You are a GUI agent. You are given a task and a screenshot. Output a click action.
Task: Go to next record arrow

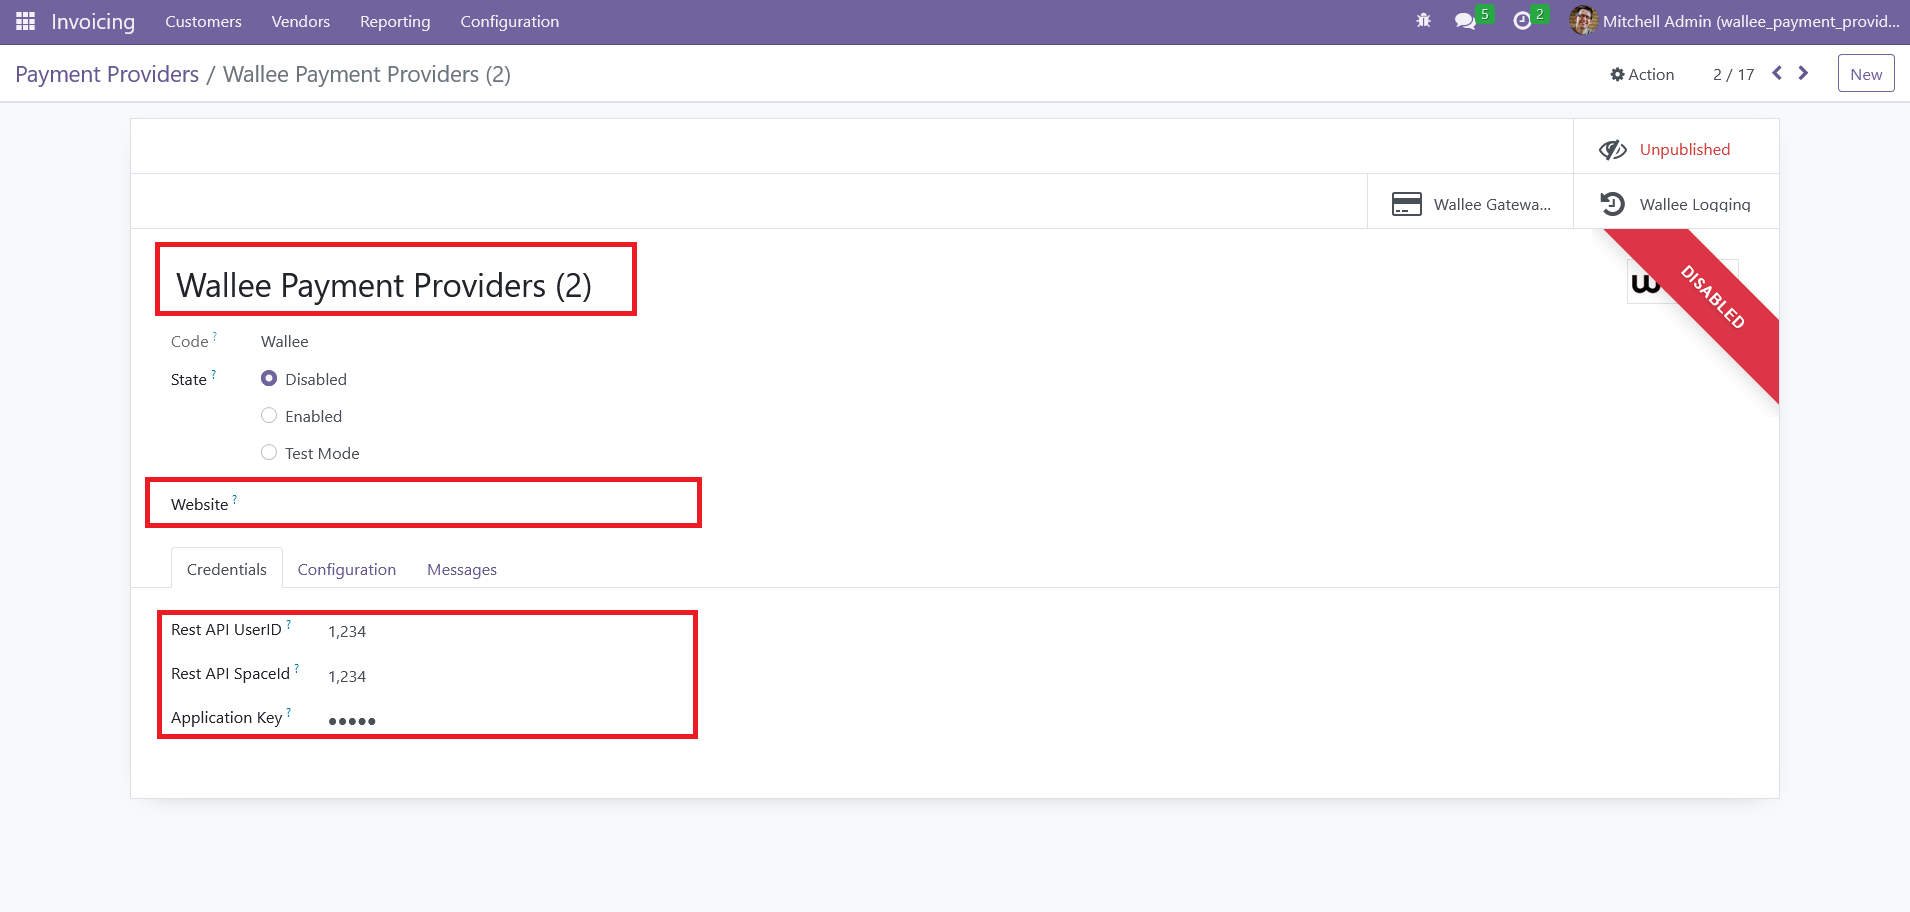click(1803, 73)
